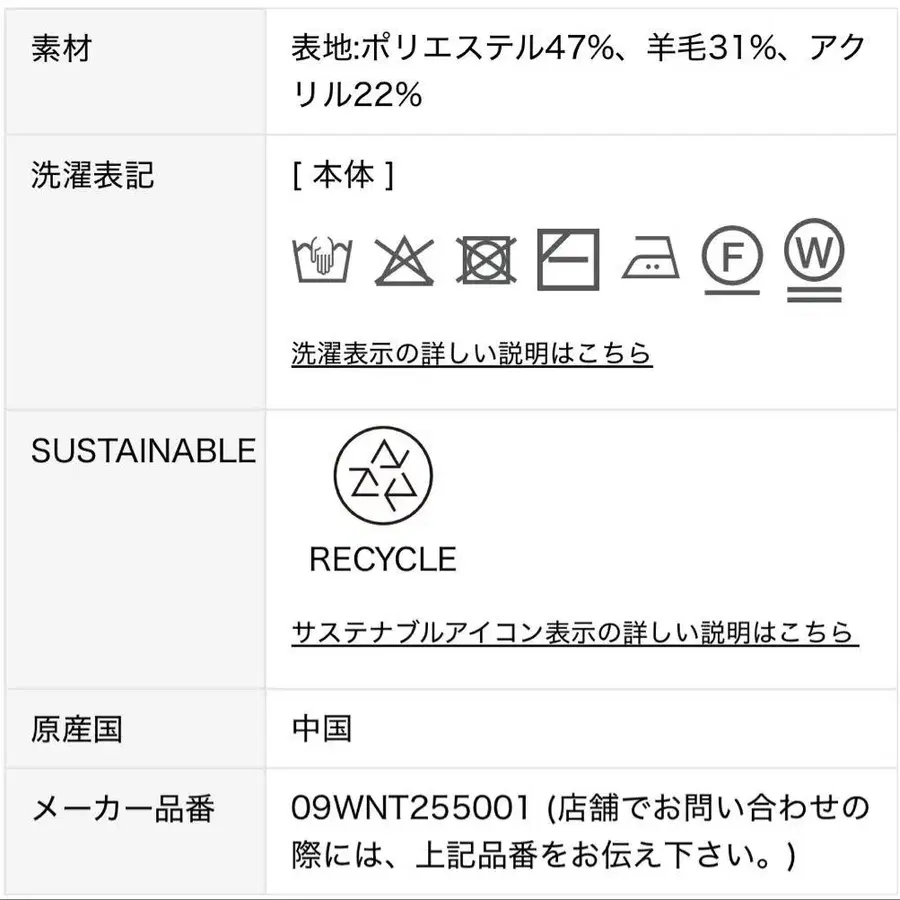Click the flat dry in shade icon

[568, 260]
